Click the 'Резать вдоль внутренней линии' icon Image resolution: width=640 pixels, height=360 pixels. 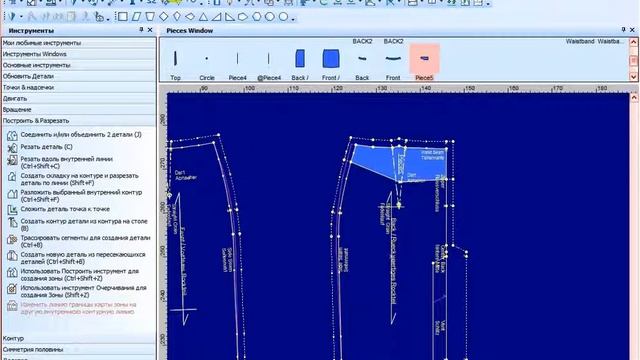pyautogui.click(x=12, y=160)
